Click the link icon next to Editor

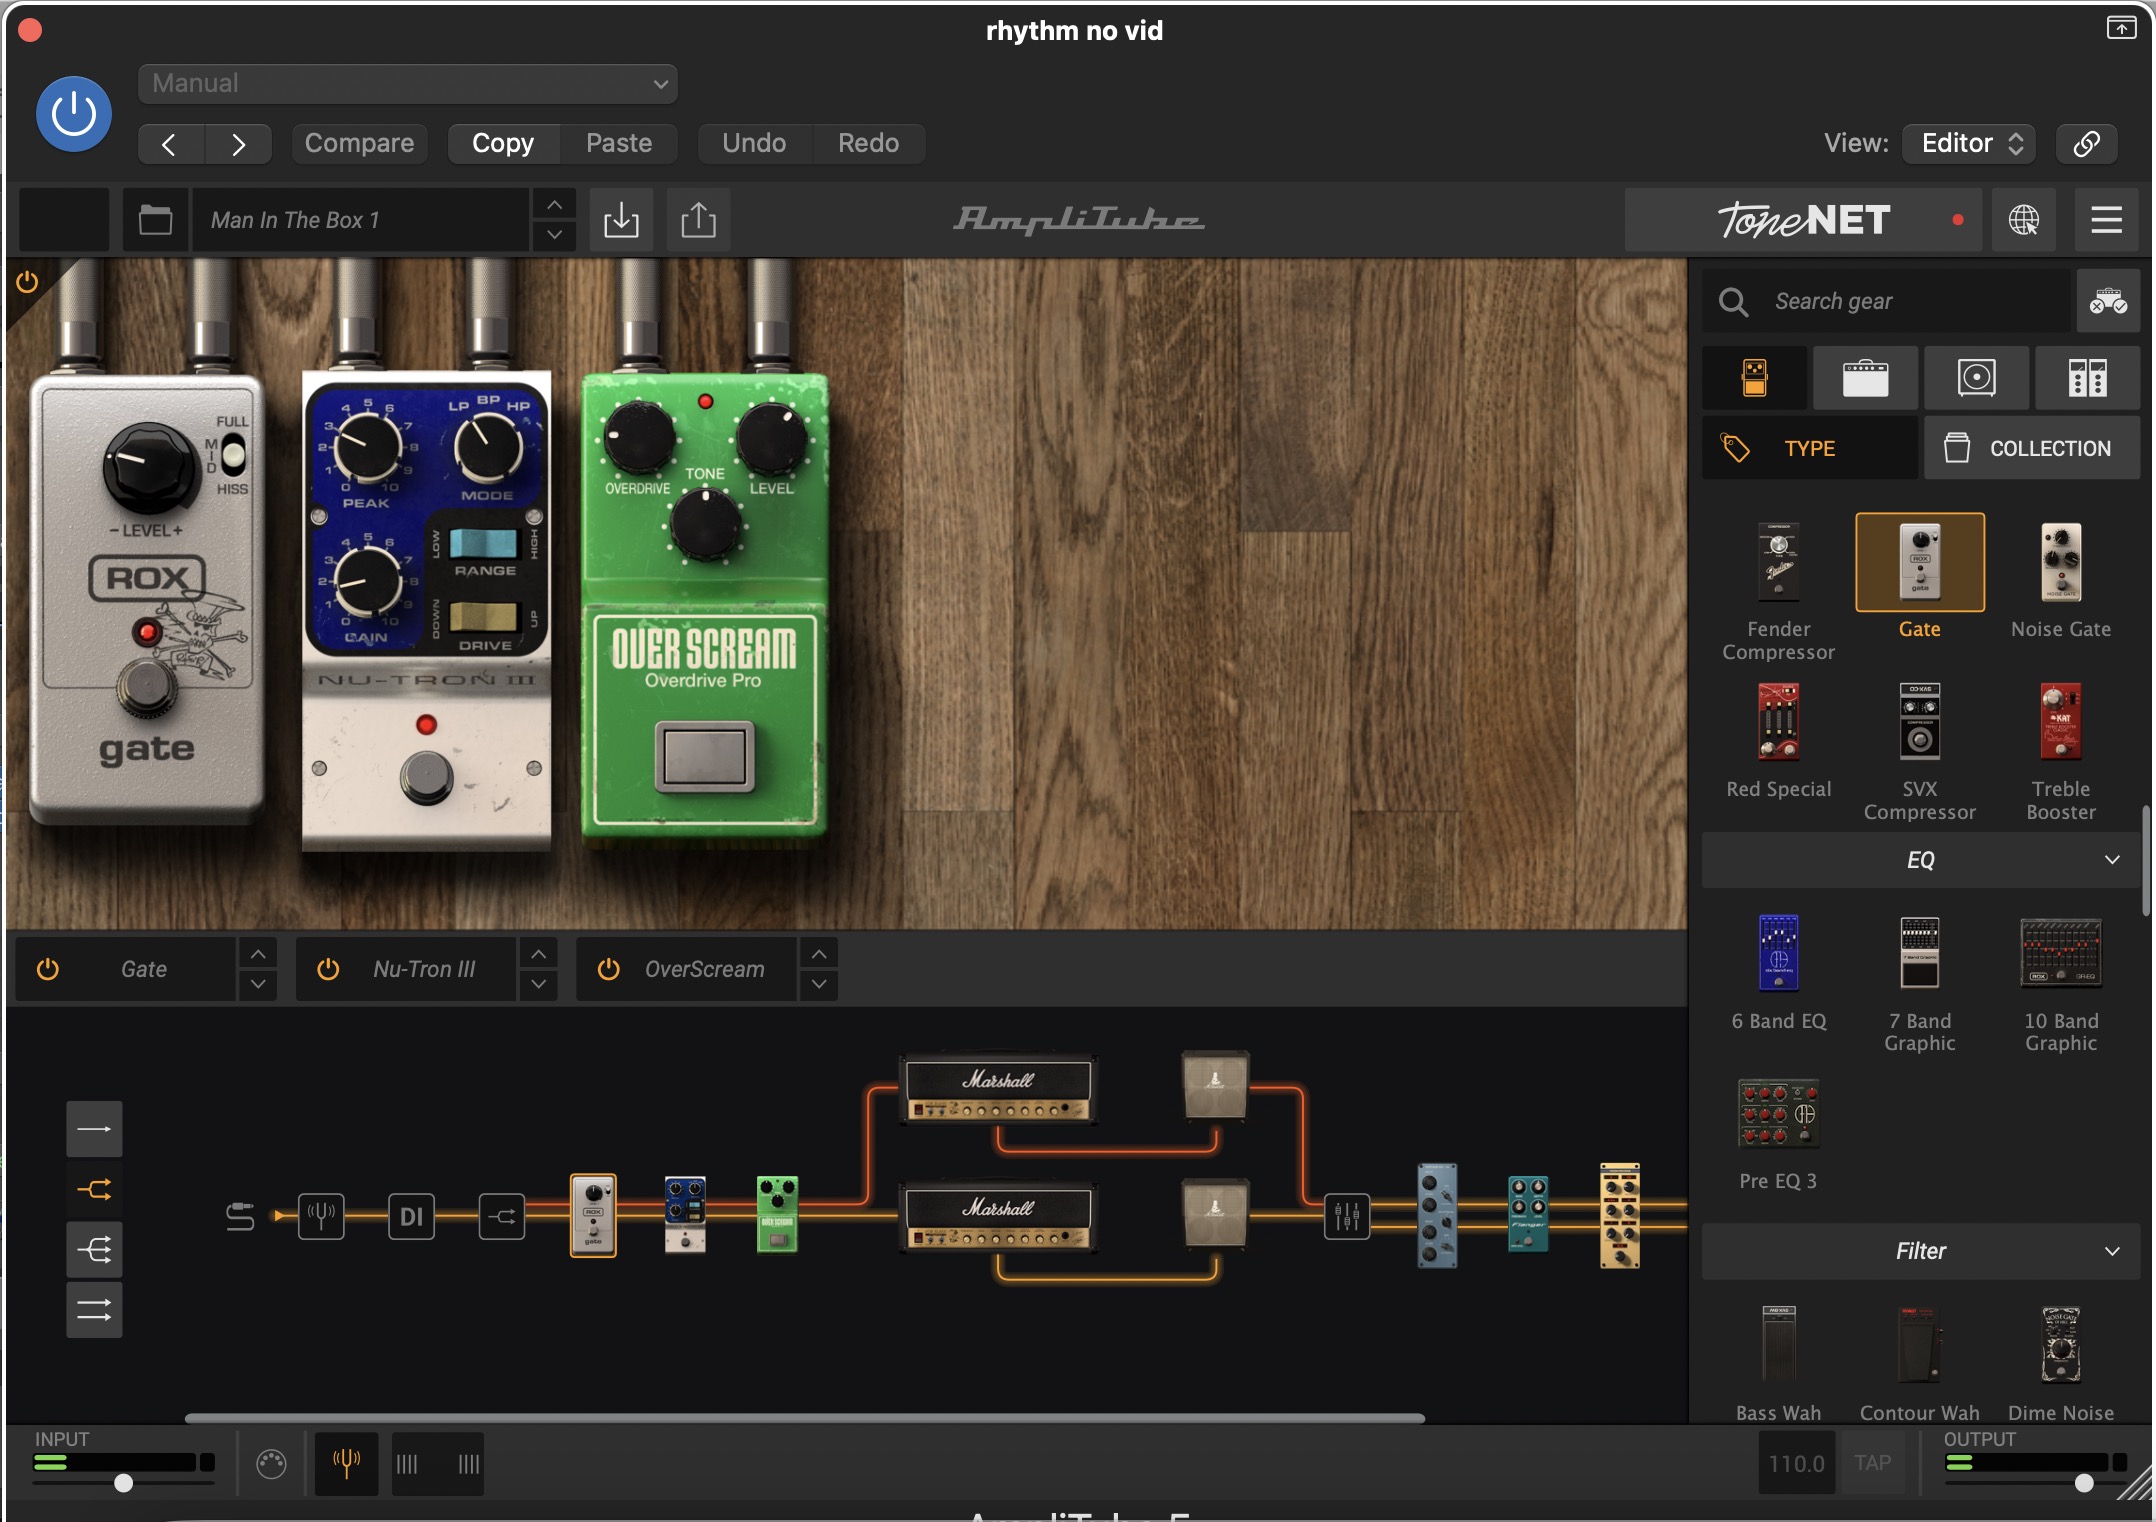click(2086, 143)
